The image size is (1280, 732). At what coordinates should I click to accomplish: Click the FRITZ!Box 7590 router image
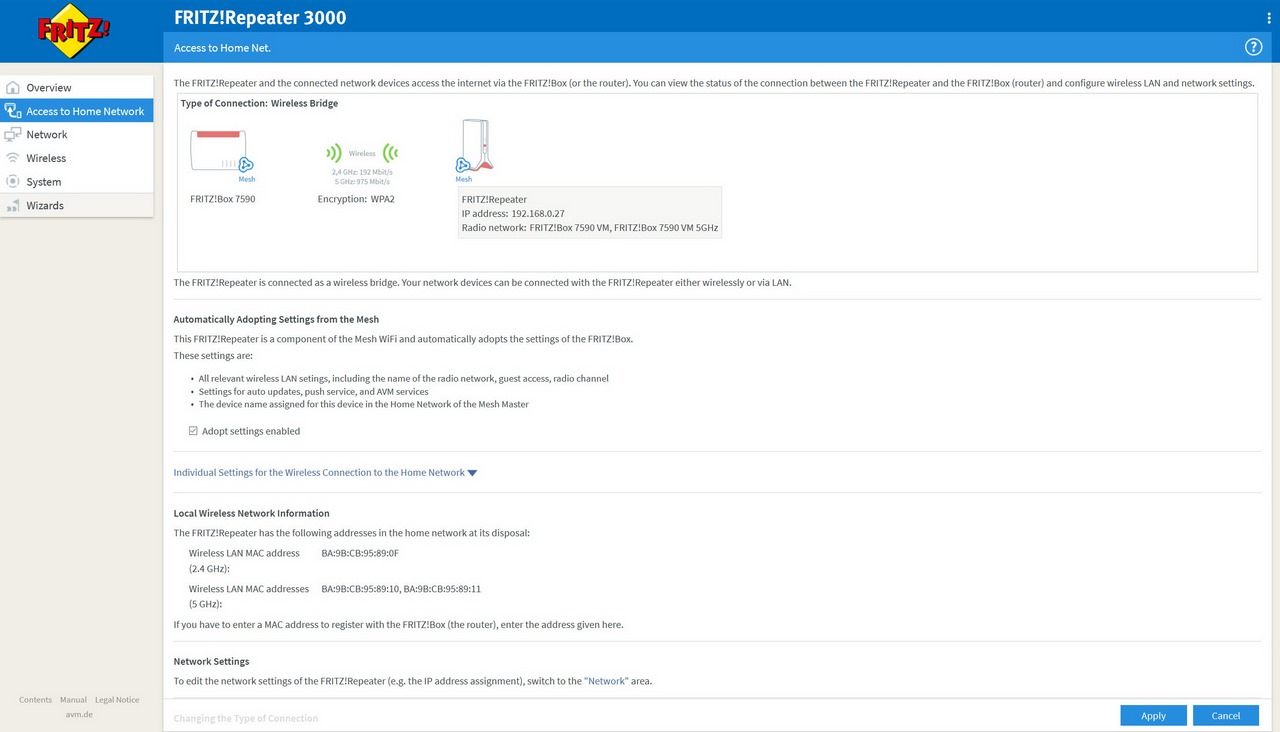(217, 151)
